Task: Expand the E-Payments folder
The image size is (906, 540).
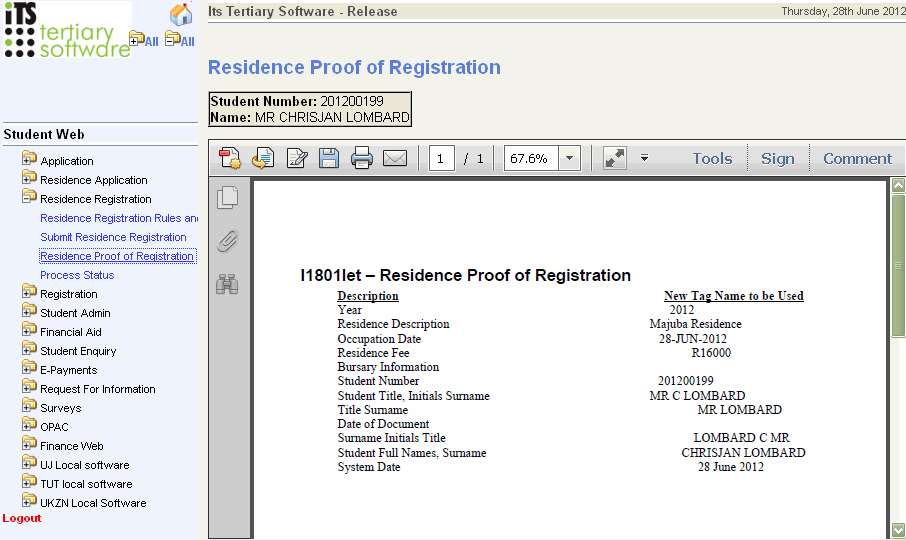Action: [29, 367]
